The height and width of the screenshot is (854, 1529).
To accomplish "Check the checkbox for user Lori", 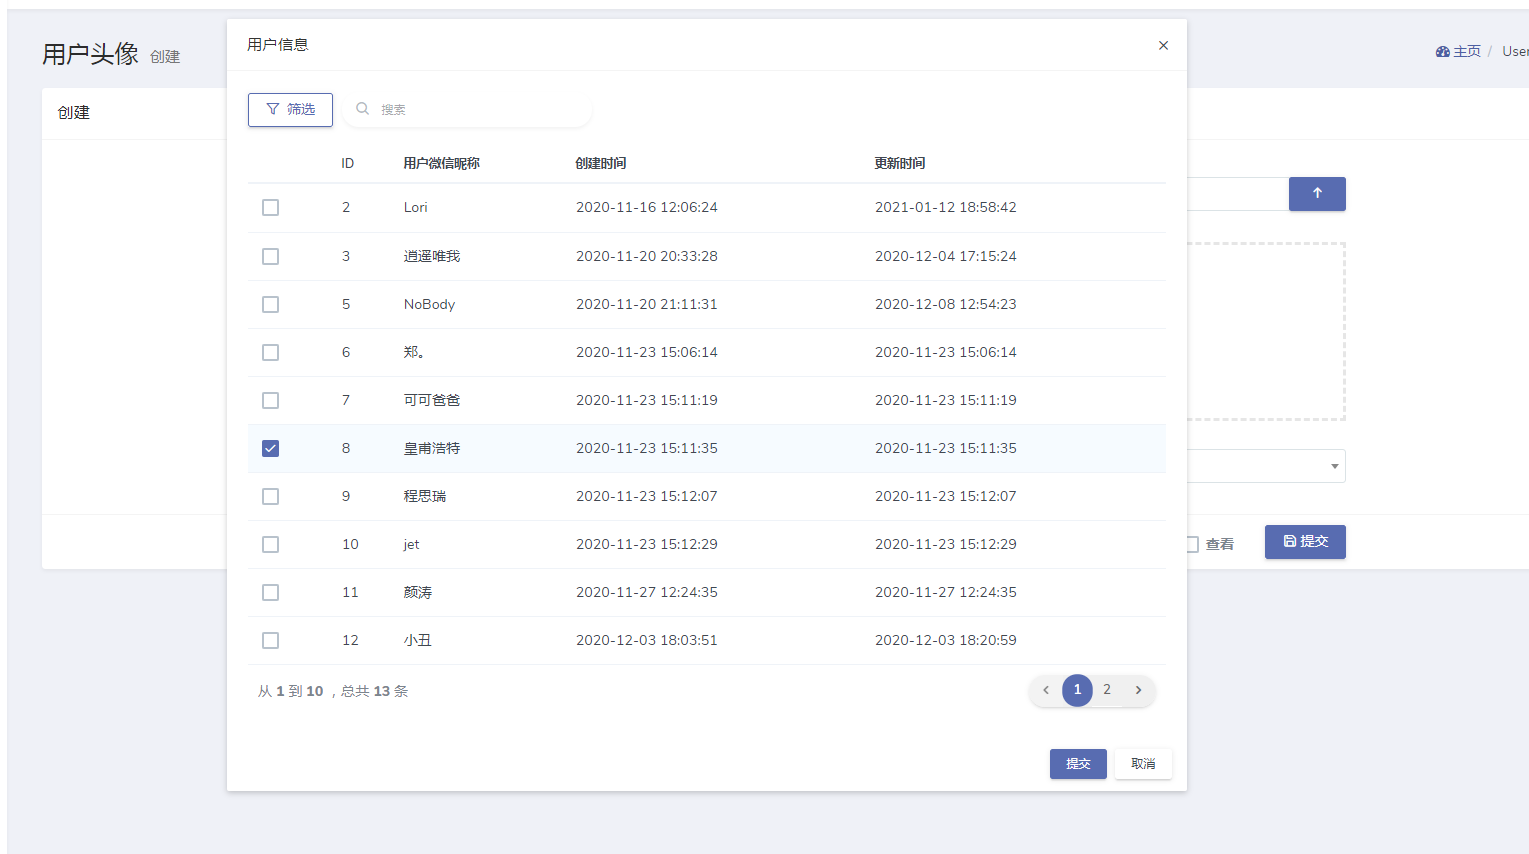I will tap(270, 207).
